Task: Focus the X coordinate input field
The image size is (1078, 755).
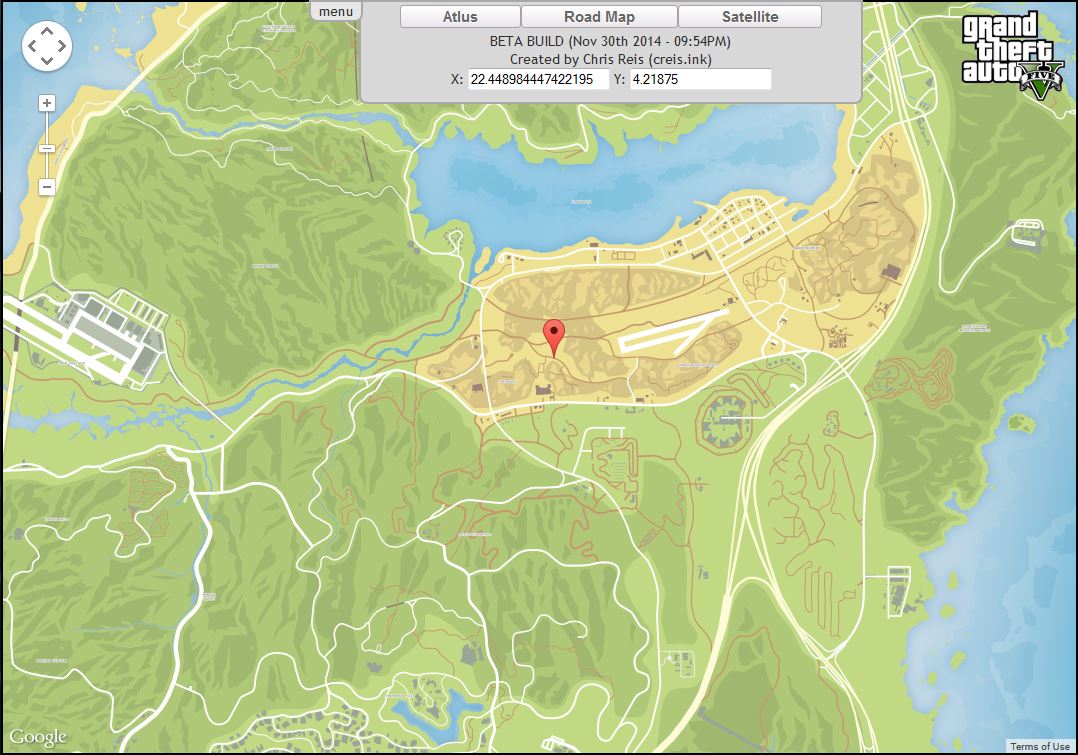Action: (x=538, y=79)
